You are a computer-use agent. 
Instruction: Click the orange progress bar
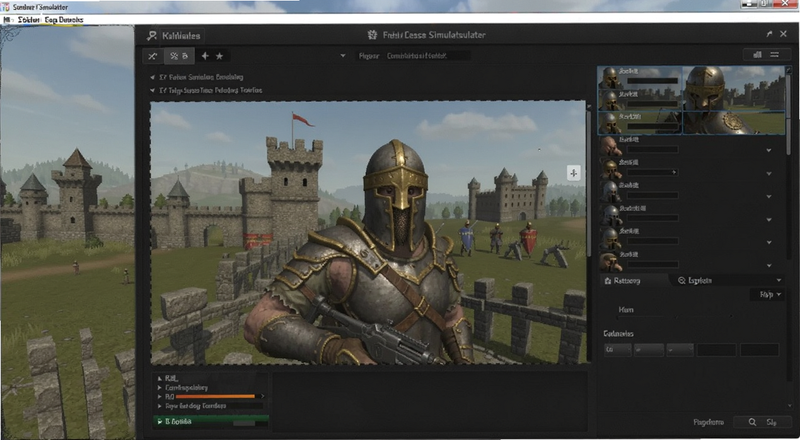point(215,396)
